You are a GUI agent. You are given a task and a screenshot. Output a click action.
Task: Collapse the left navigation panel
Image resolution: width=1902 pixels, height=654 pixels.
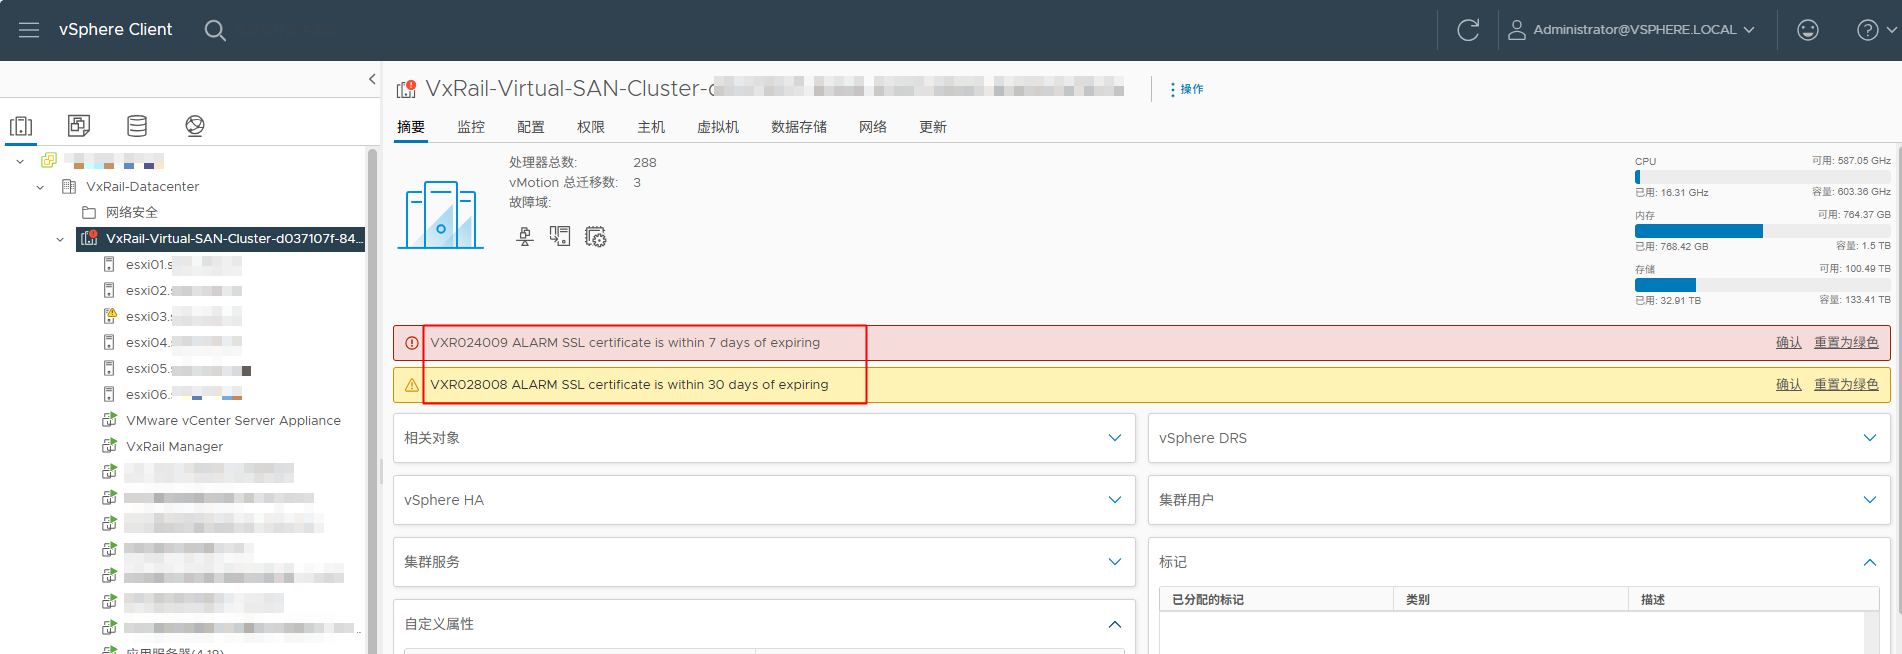click(x=372, y=79)
